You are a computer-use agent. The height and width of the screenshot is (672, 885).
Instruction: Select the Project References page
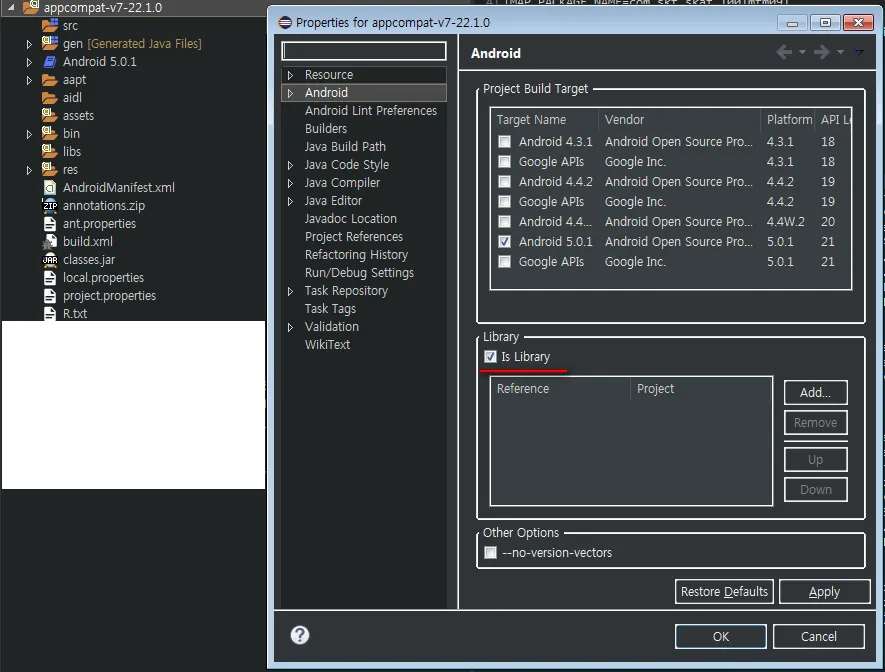(354, 236)
